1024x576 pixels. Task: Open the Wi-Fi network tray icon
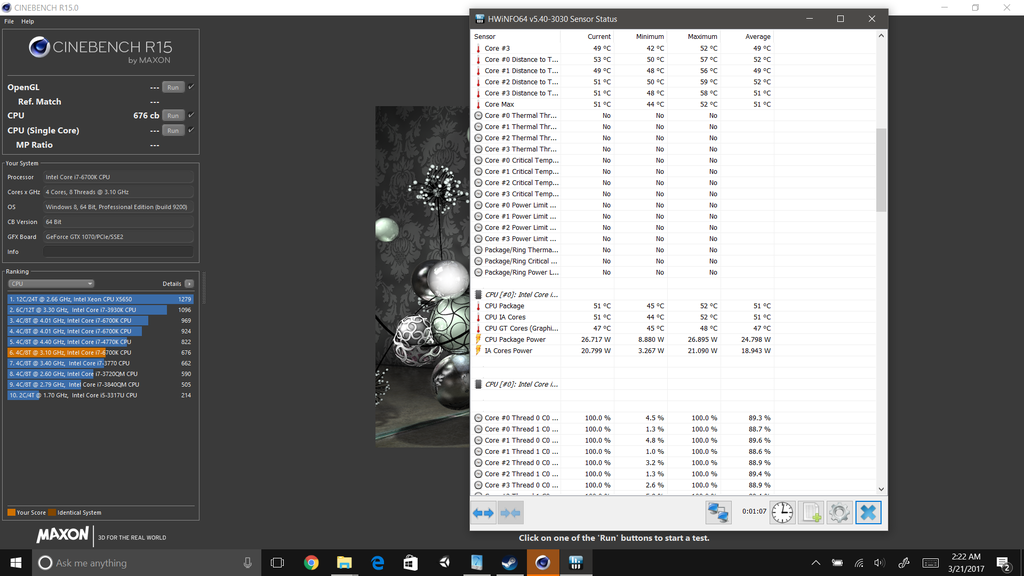click(x=859, y=562)
